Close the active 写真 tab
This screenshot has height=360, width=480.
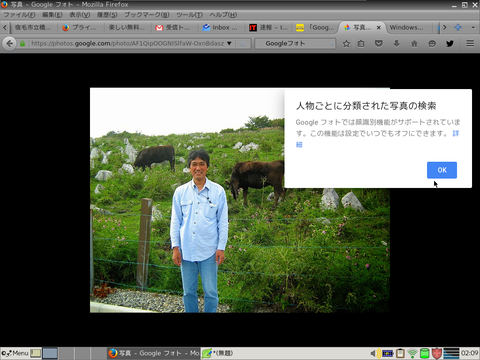click(379, 28)
